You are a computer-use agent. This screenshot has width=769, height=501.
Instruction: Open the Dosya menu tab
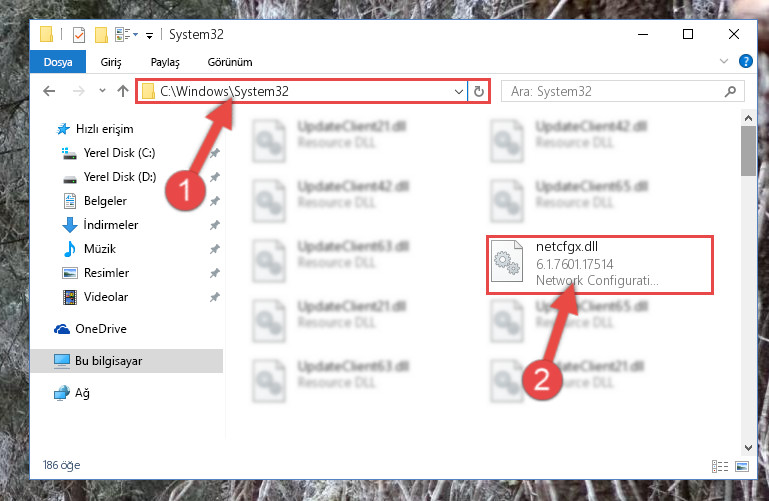(x=58, y=62)
